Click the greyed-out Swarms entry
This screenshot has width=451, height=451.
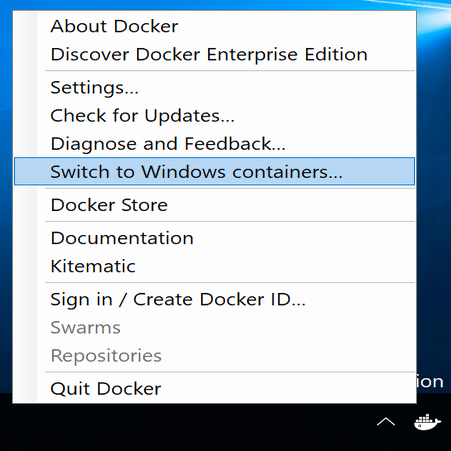tap(215, 327)
